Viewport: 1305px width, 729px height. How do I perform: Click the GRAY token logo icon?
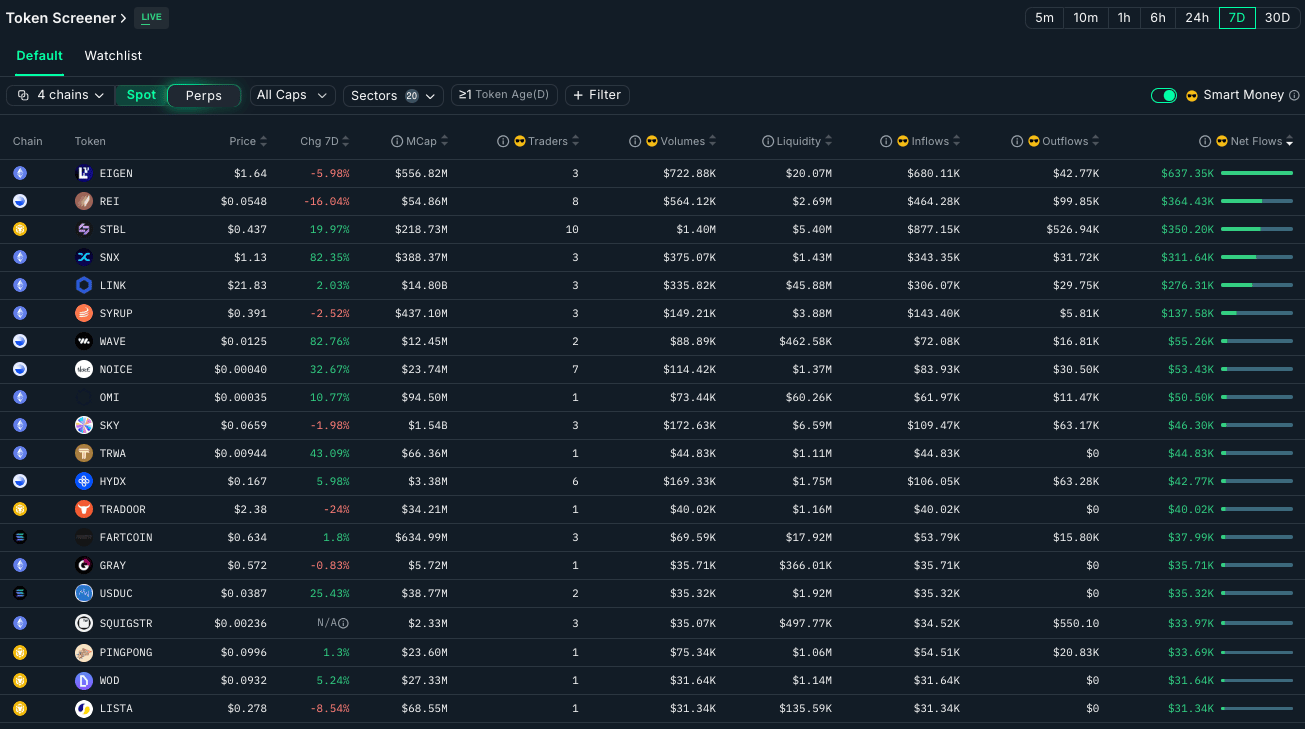[84, 565]
